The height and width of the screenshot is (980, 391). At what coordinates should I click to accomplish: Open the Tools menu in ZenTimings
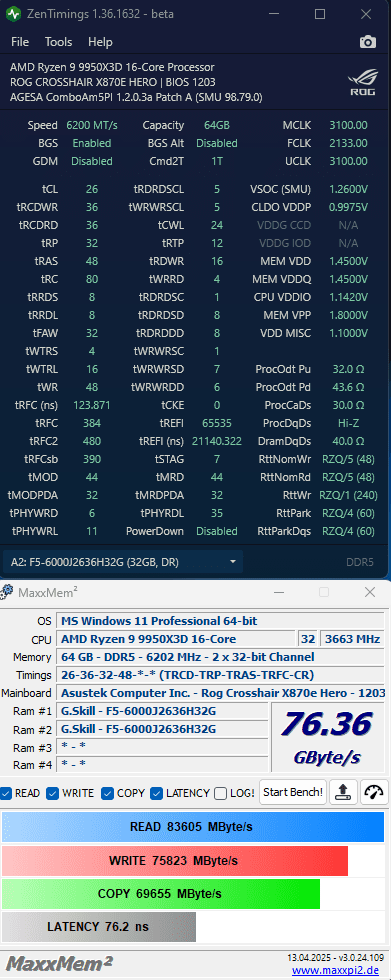click(58, 42)
